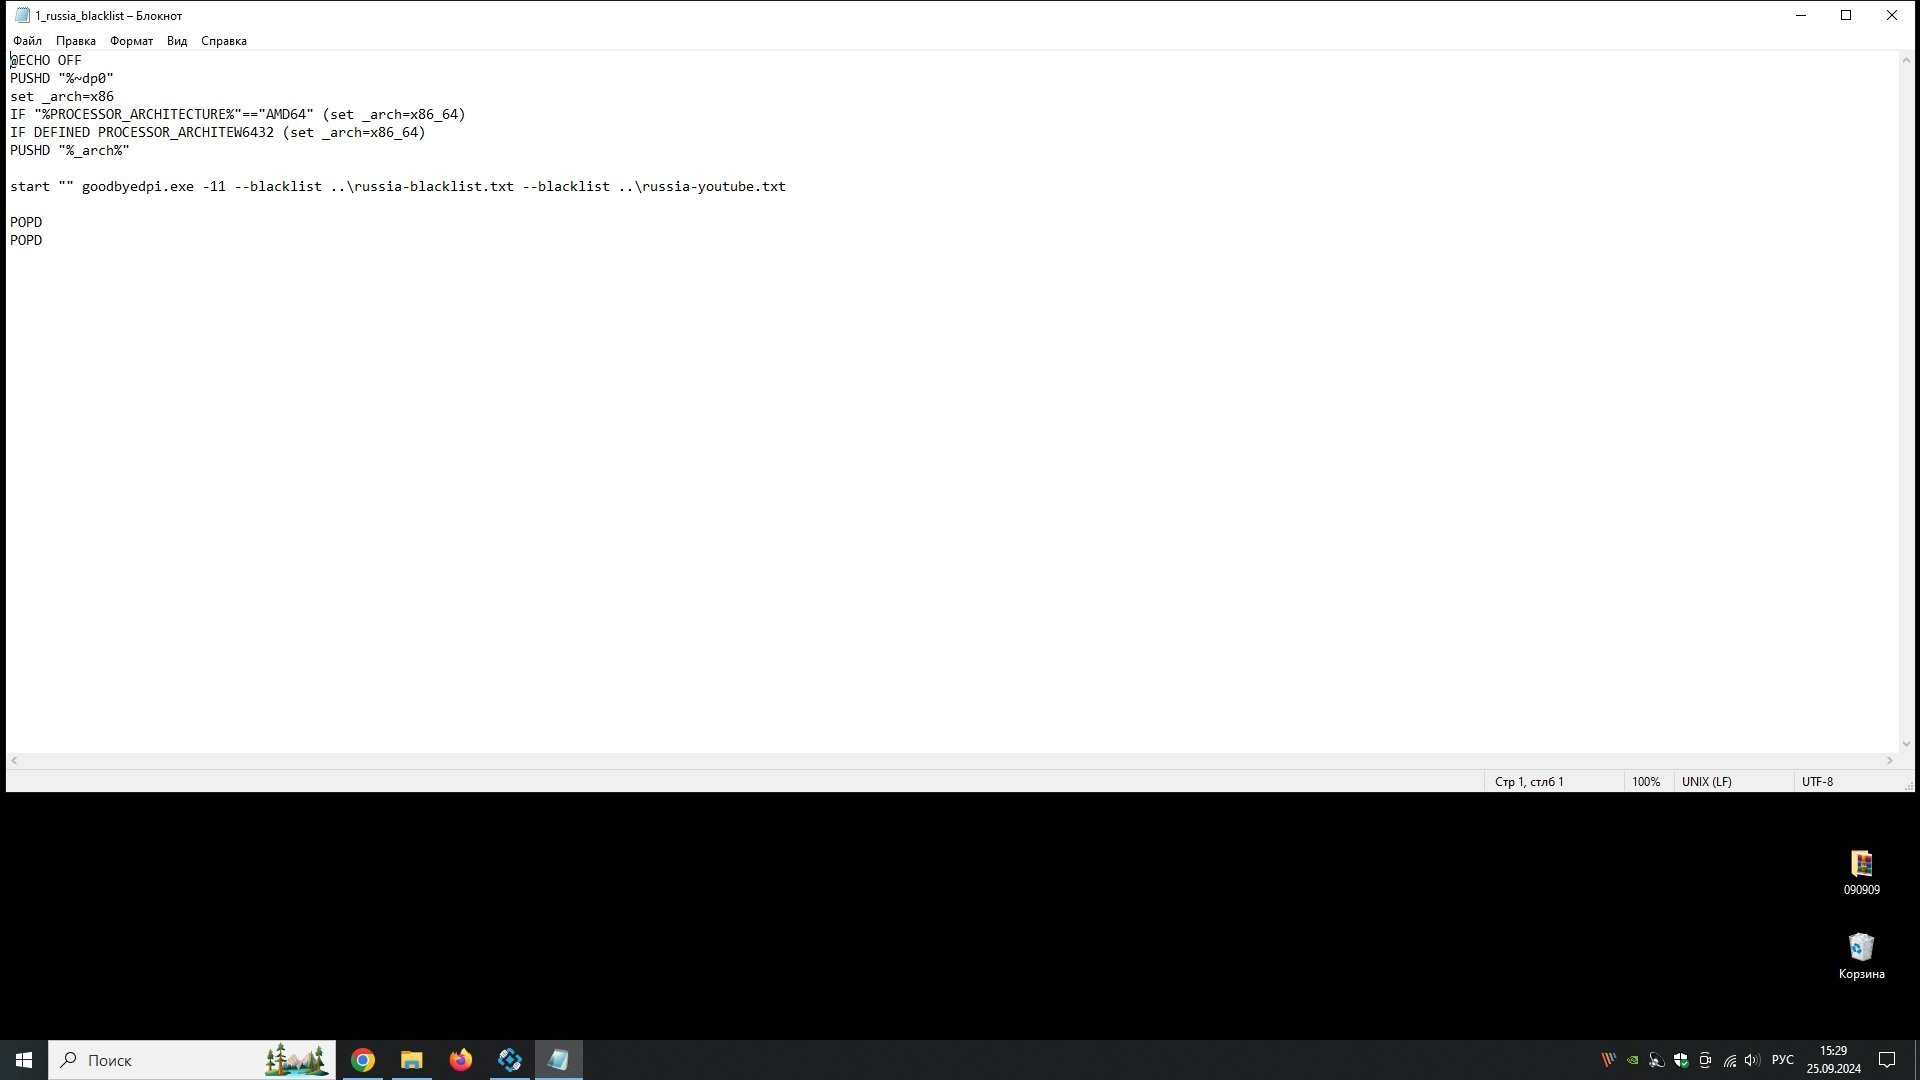Click the last POPD line

[26, 240]
